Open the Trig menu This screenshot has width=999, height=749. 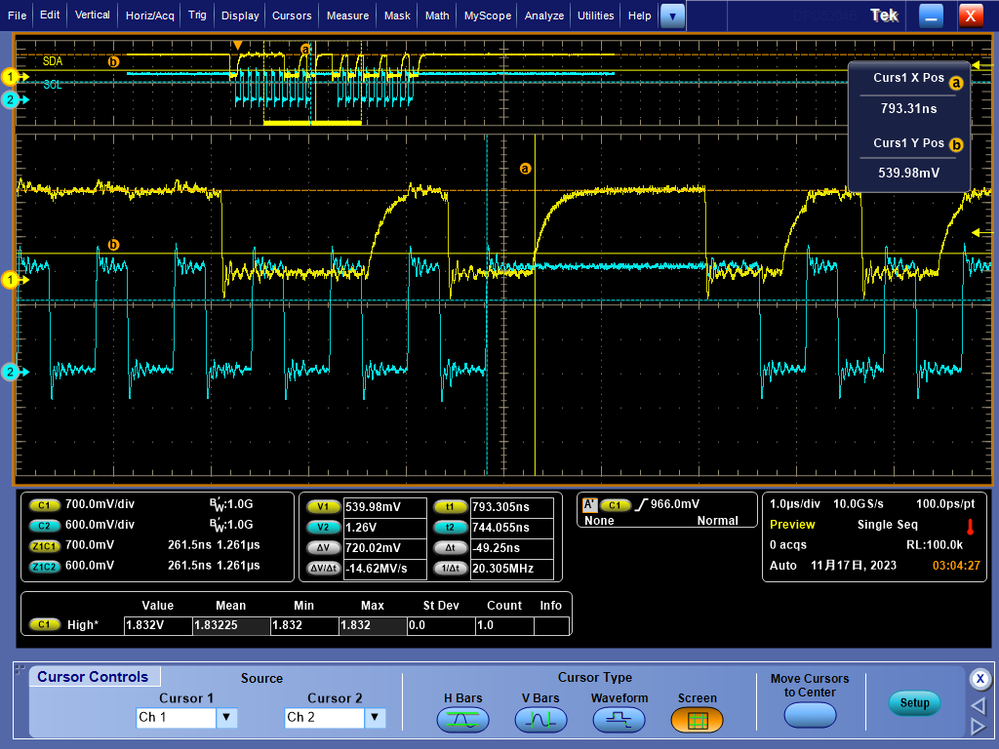[x=197, y=15]
